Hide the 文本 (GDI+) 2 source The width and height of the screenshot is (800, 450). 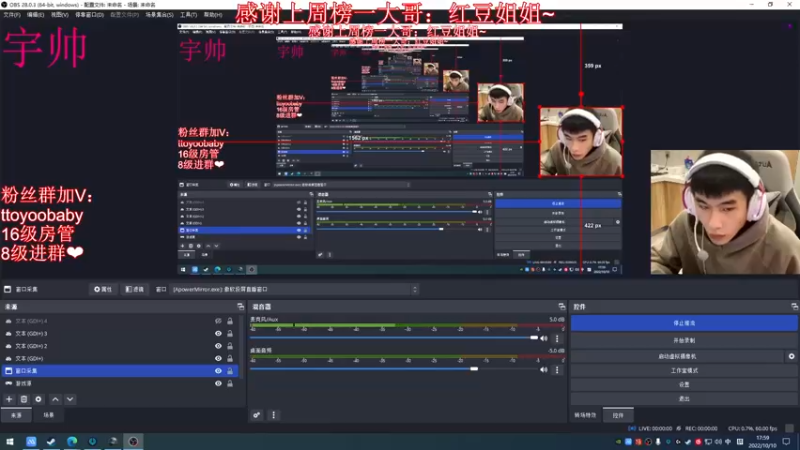218,346
